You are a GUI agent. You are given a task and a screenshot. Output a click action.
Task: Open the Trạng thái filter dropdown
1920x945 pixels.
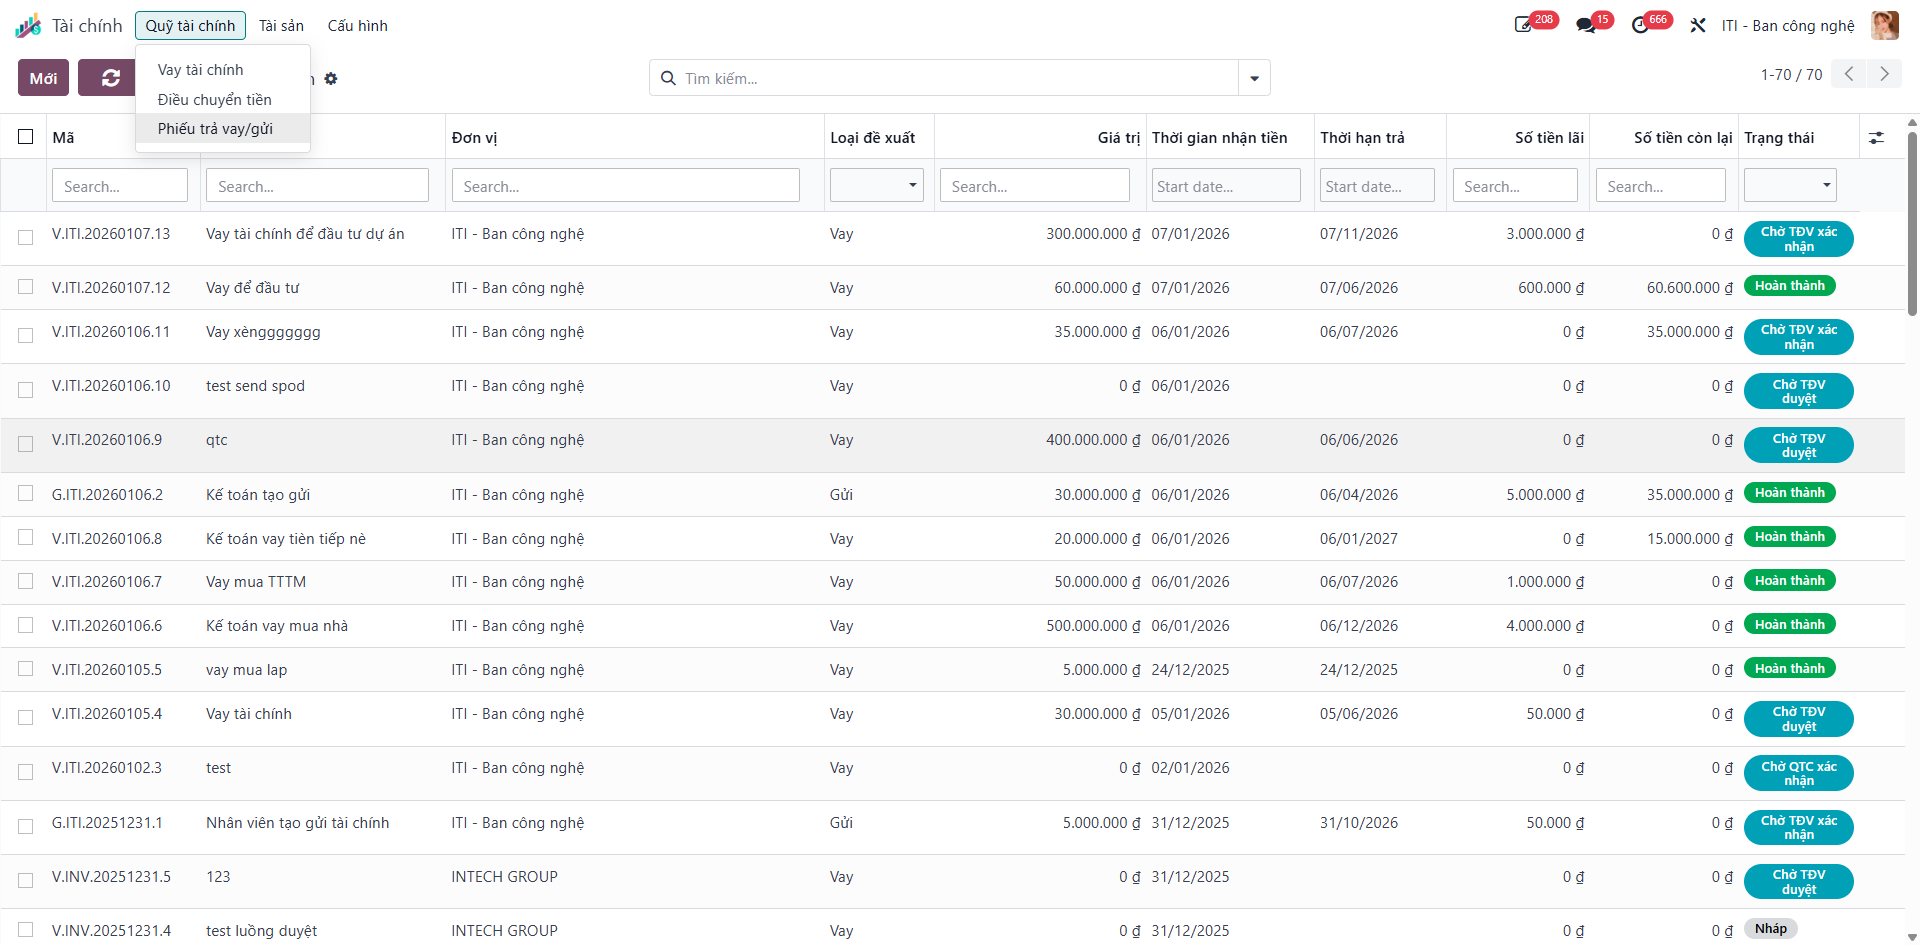[x=1790, y=185]
